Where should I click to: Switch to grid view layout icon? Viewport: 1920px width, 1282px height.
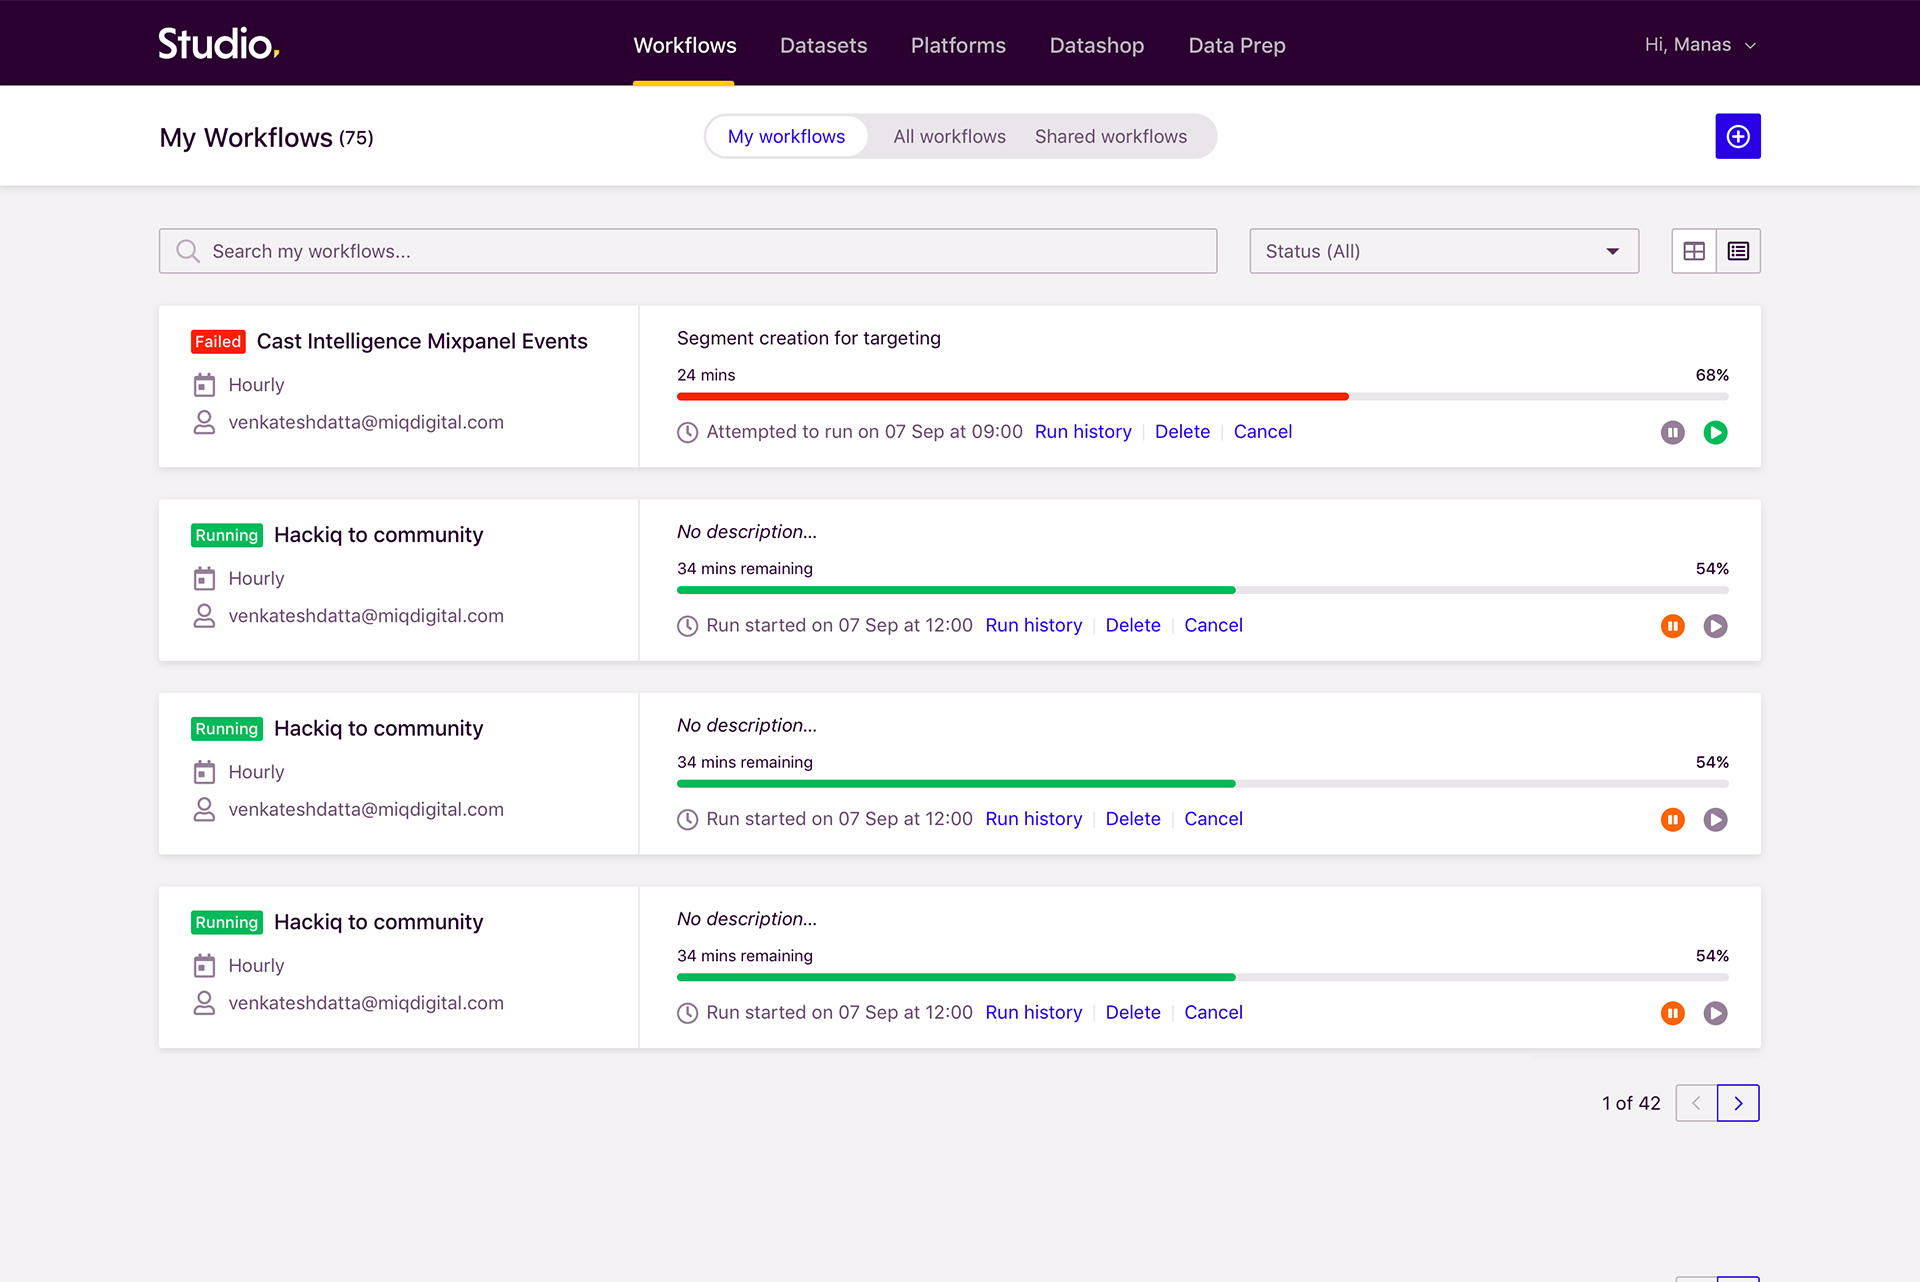click(1693, 251)
